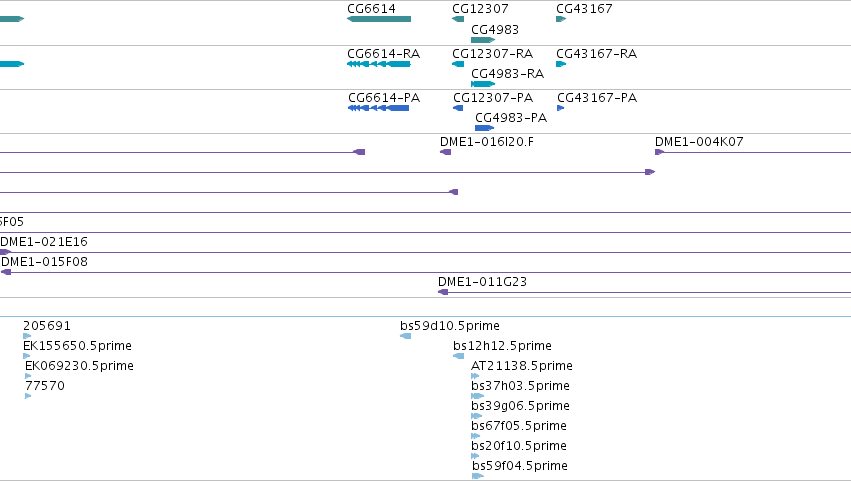Click the CG12307-RA label text
This screenshot has width=851, height=481.
pyautogui.click(x=493, y=54)
